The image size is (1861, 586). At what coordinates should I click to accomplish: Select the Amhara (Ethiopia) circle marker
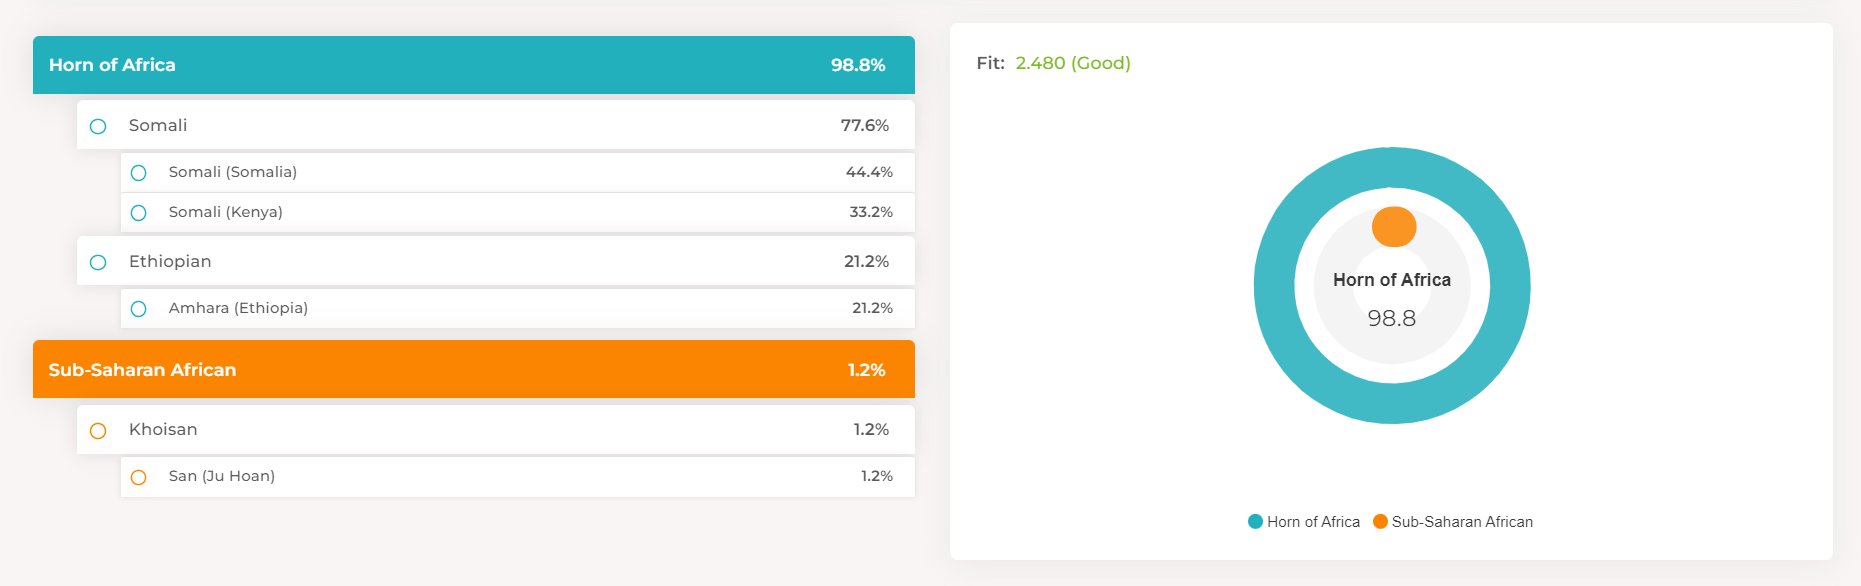pyautogui.click(x=139, y=309)
